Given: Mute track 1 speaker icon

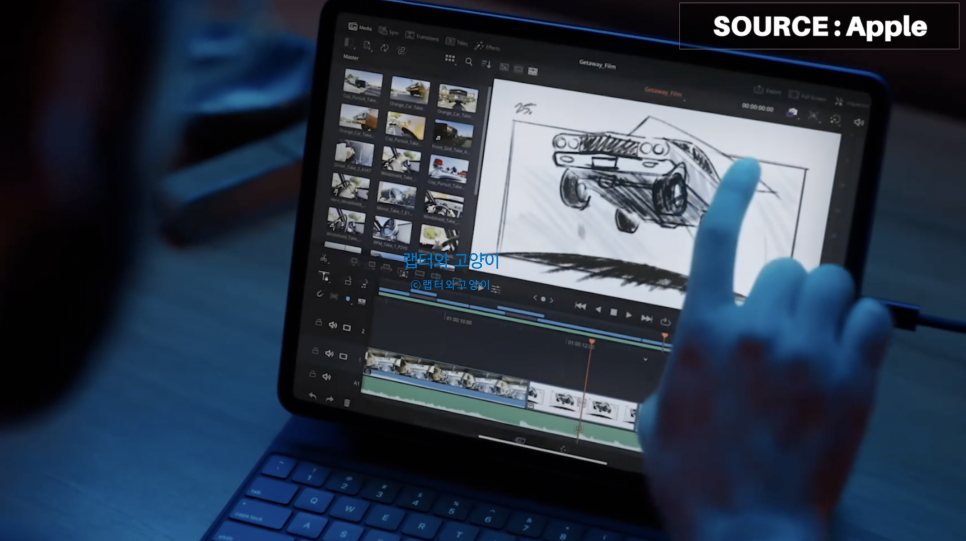Looking at the screenshot, I should pos(329,354).
